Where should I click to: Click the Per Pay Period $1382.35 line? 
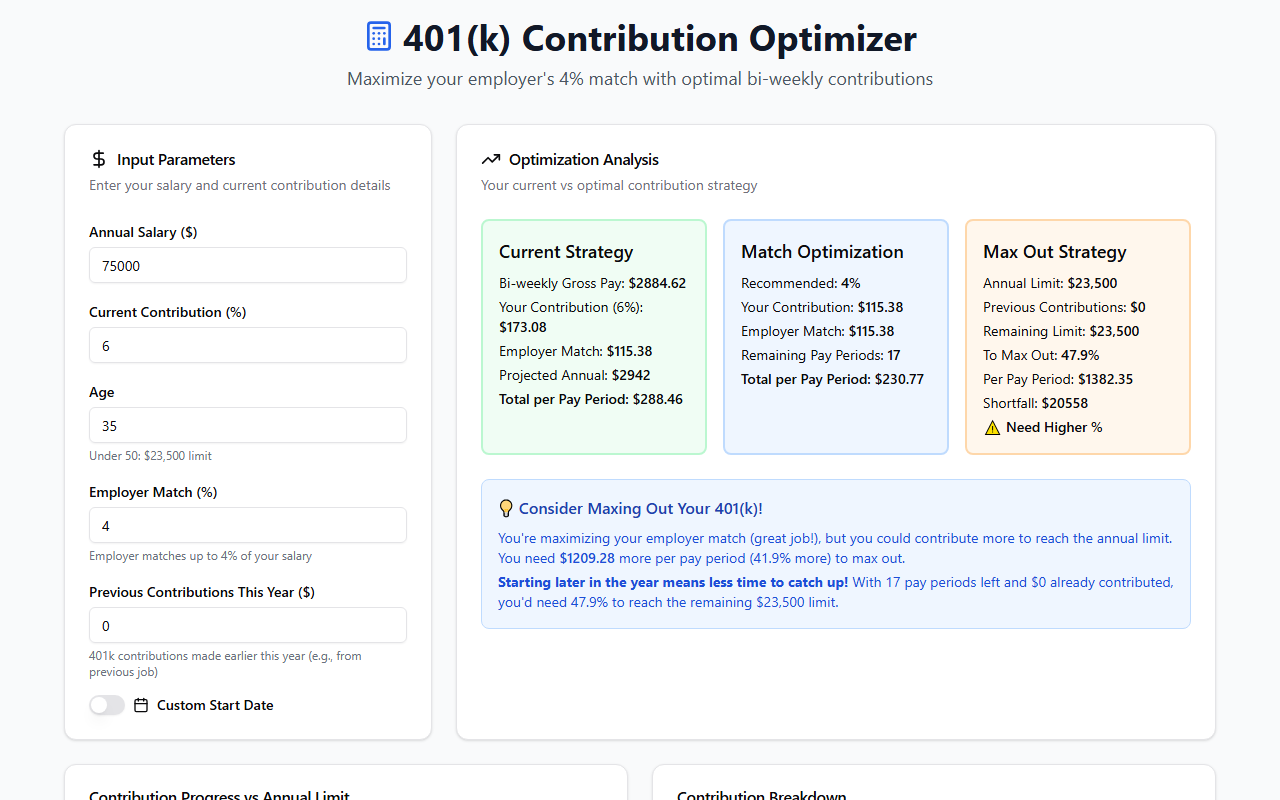pos(1058,379)
